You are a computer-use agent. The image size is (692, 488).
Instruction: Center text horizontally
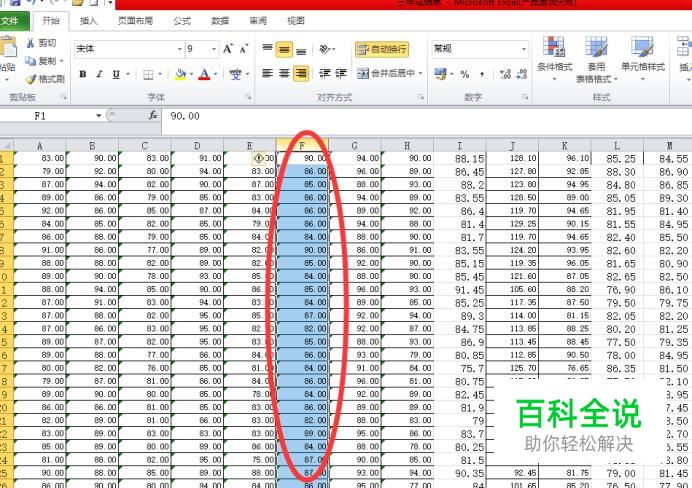(284, 73)
